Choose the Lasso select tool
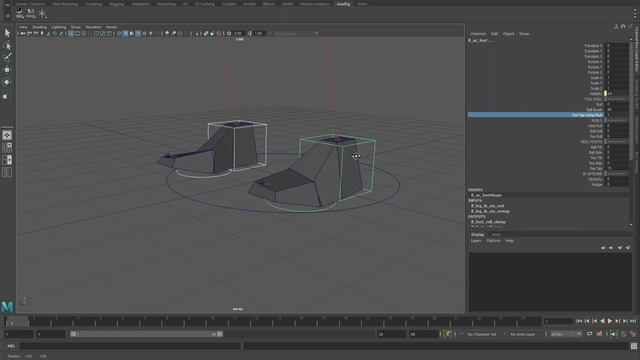640x360 pixels. (7, 45)
